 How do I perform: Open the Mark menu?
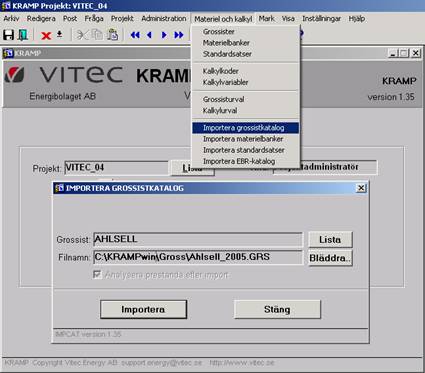[x=267, y=19]
